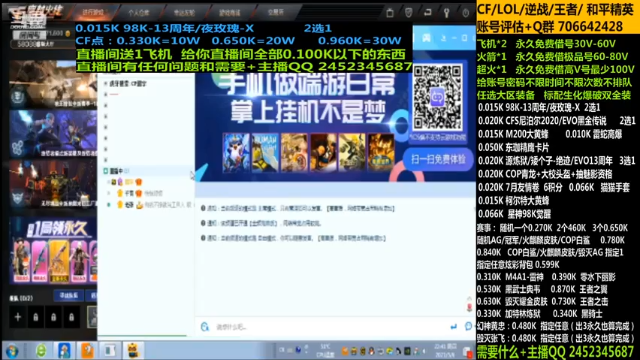Open the blue character icon on the taskbar
The height and width of the screenshot is (360, 640).
(x=64, y=351)
